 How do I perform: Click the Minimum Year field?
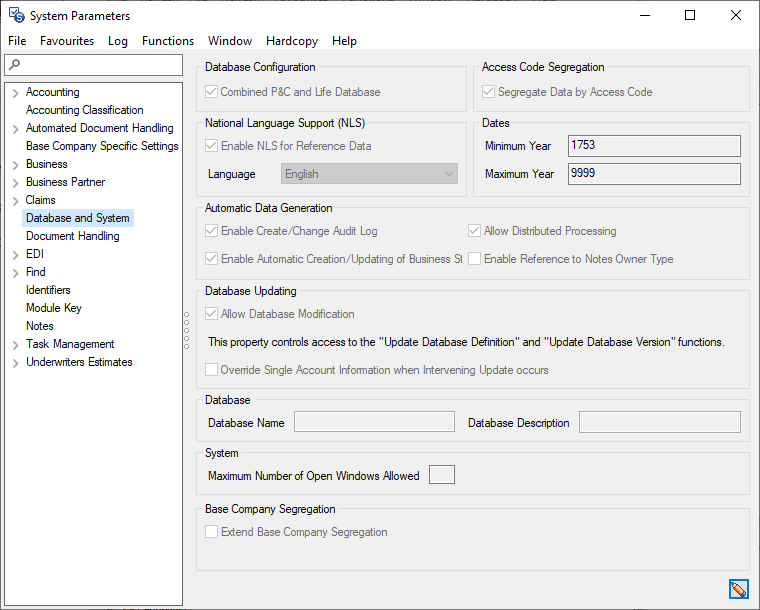[653, 146]
